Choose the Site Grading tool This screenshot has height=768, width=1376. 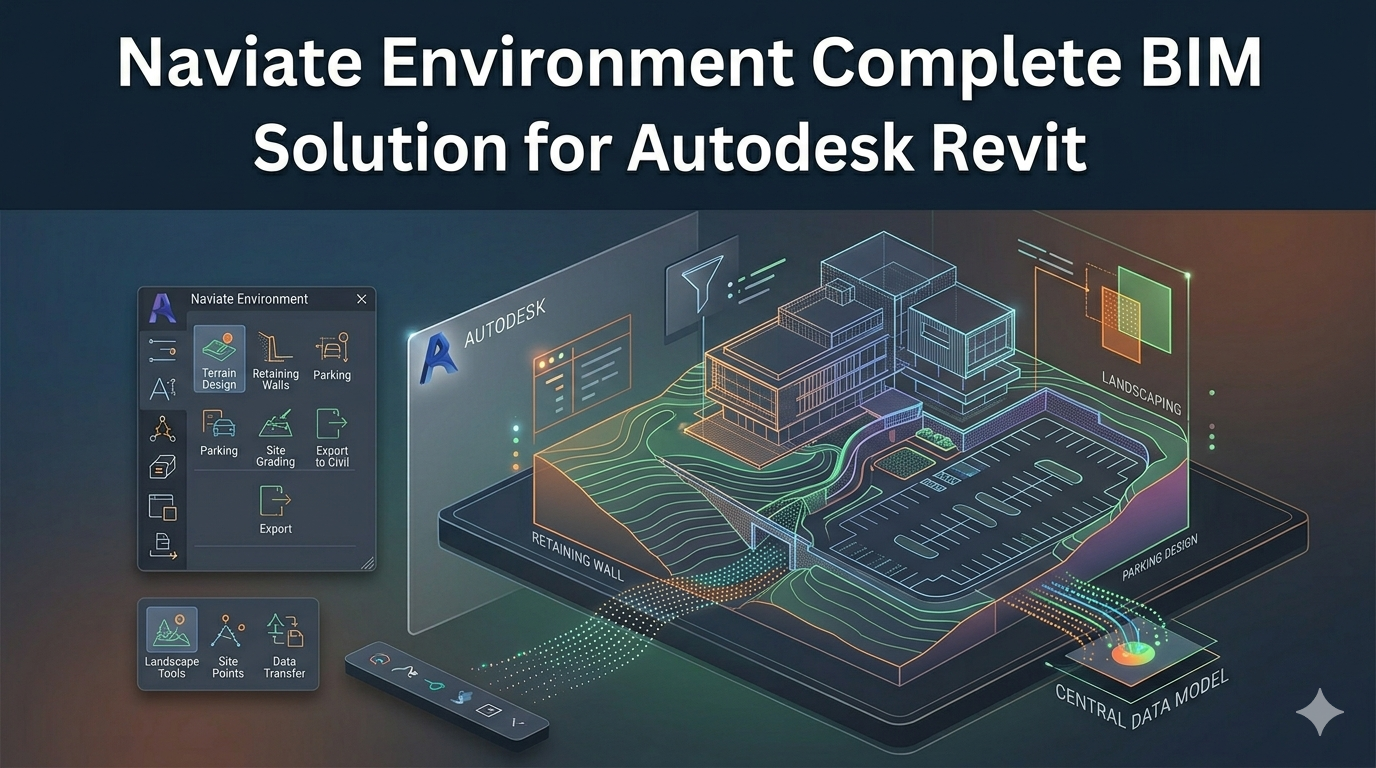point(275,436)
